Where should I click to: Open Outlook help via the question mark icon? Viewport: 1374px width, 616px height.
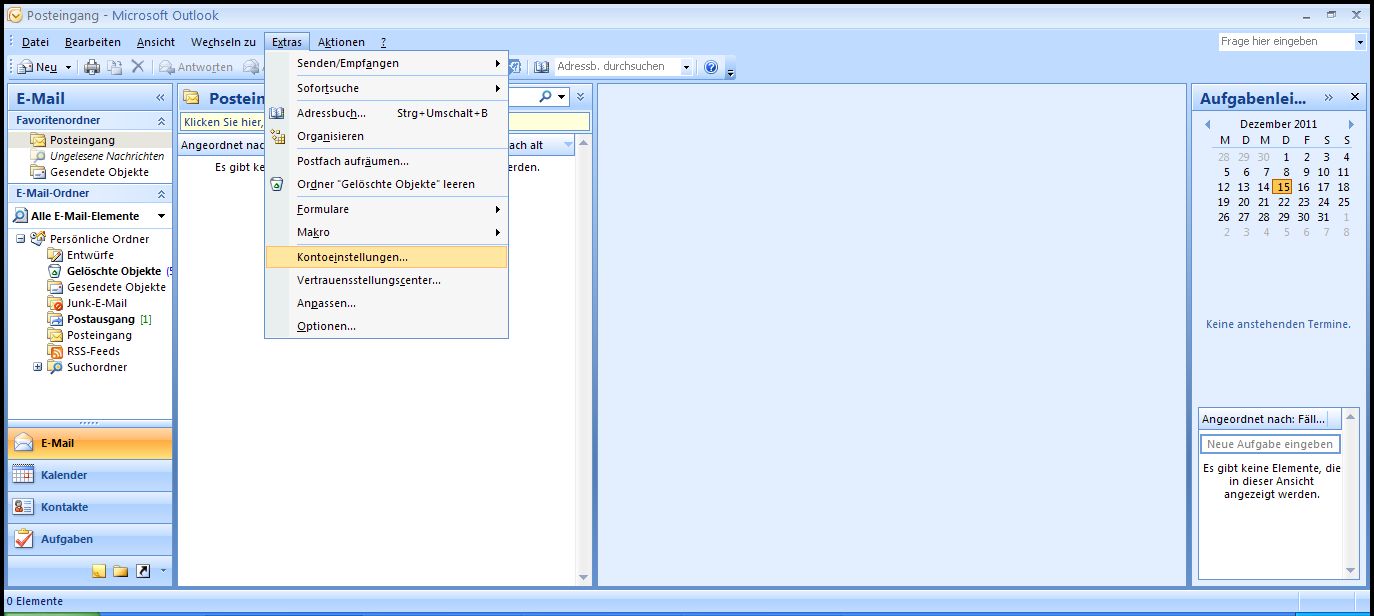point(711,67)
